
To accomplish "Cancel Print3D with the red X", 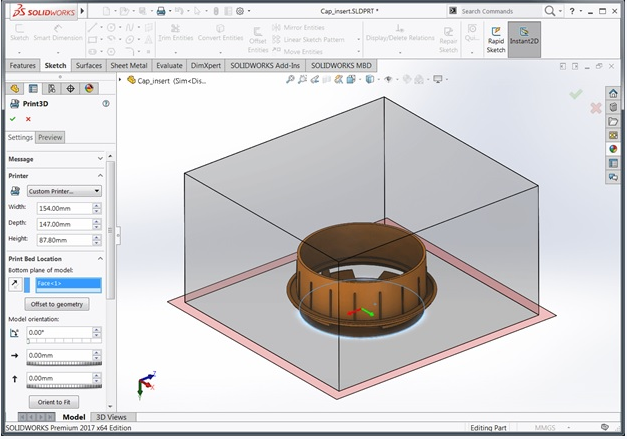I will point(28,118).
